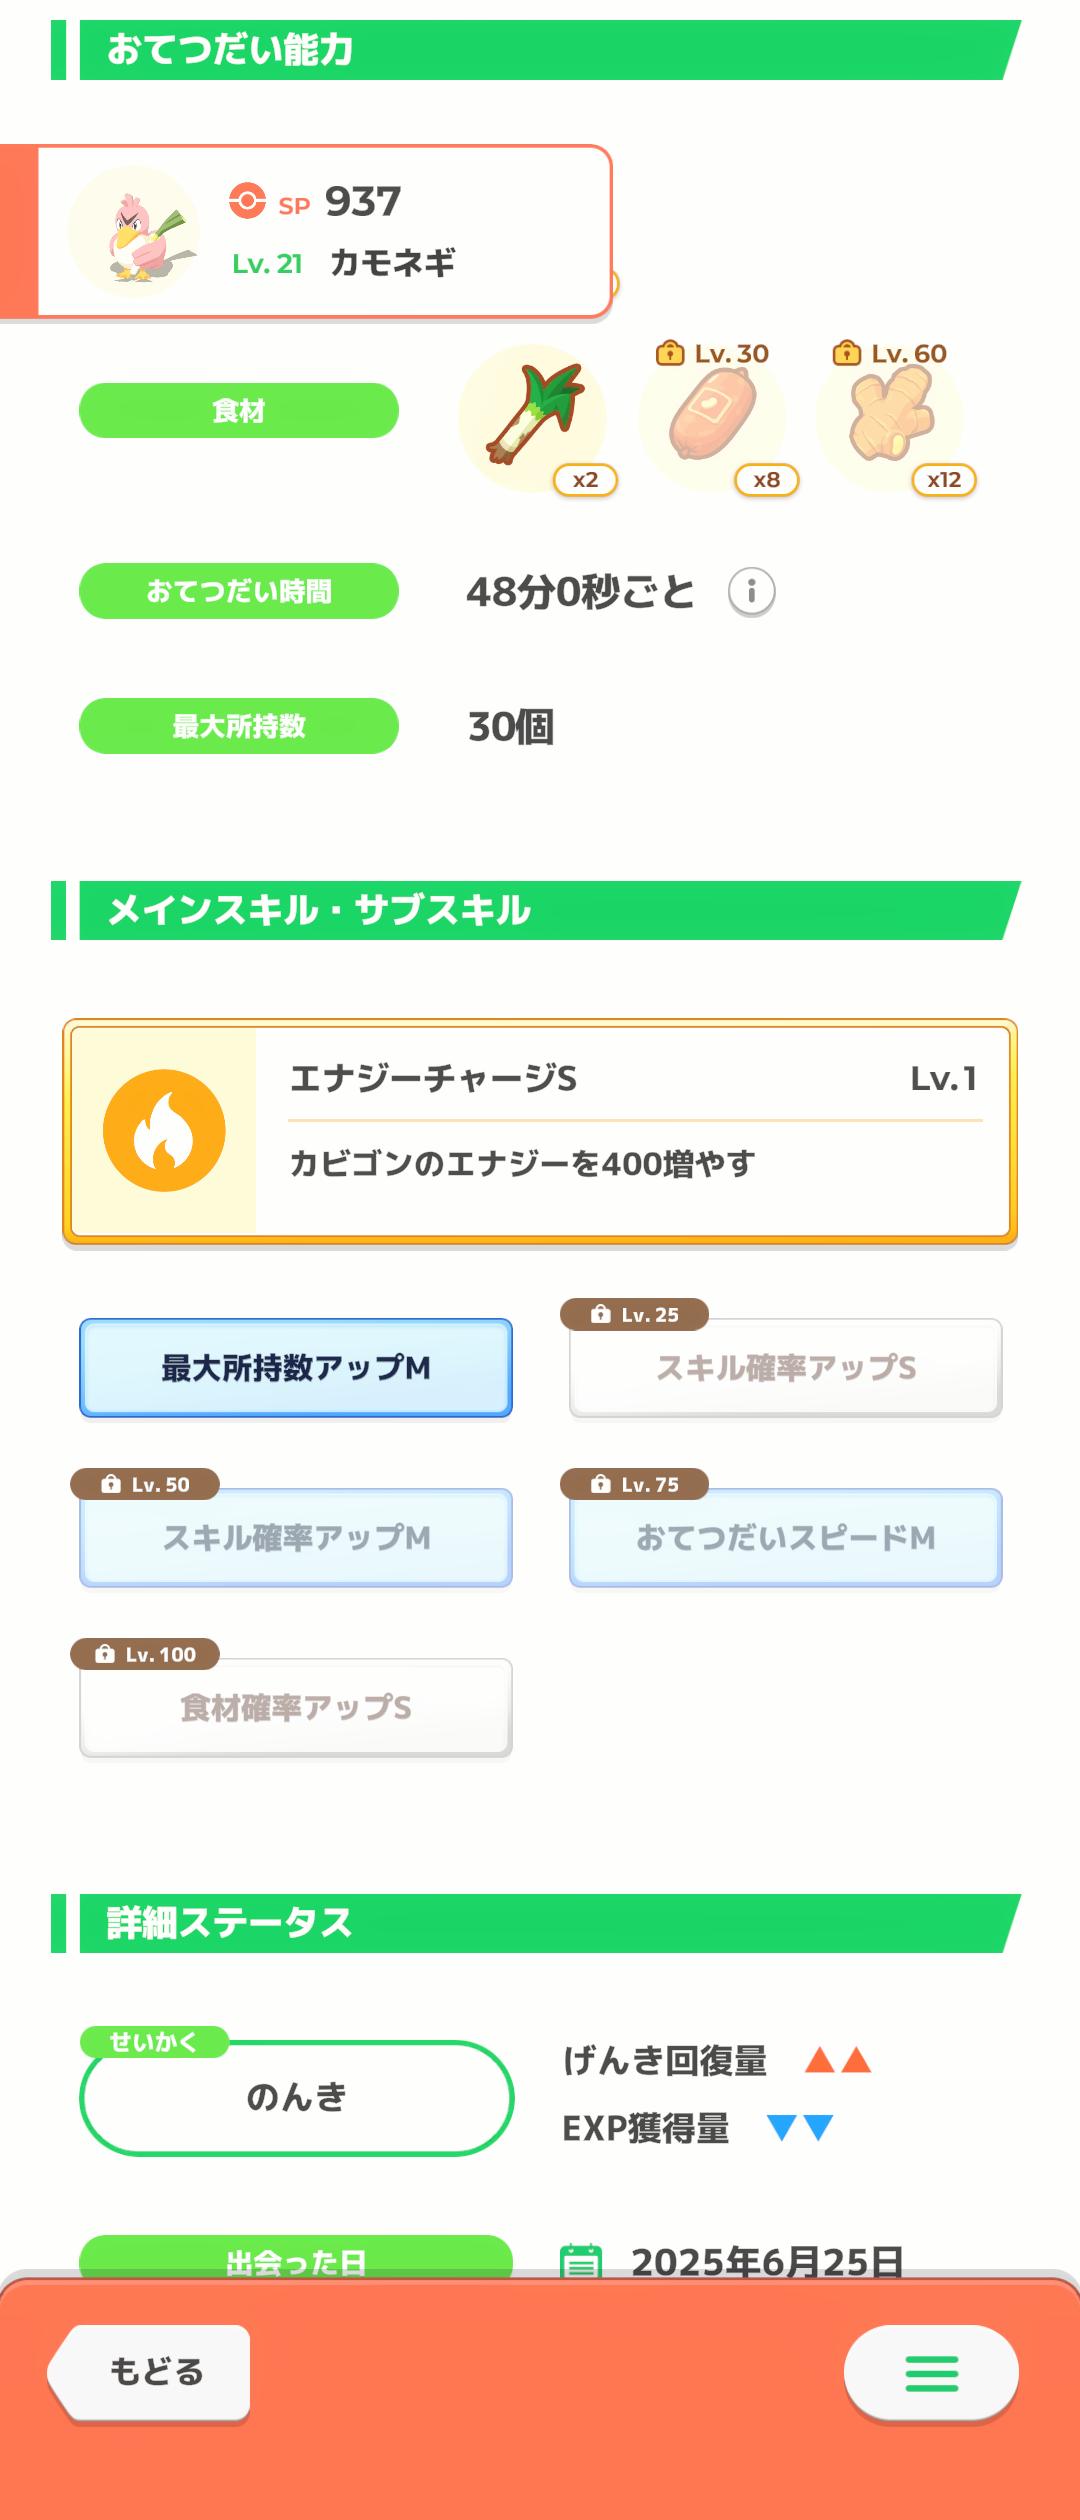Go back with the もどる button
Screen dimensions: 1080x2520
[x=150, y=2372]
